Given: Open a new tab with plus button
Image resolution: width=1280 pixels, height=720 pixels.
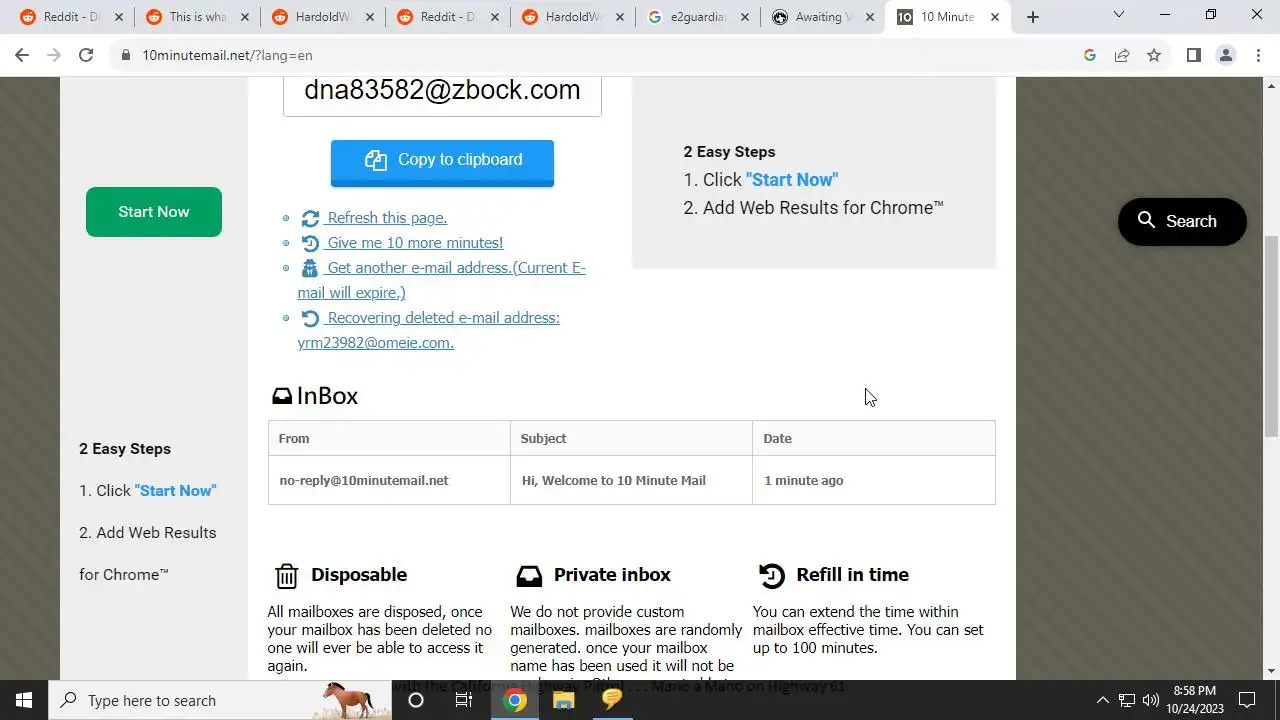Looking at the screenshot, I should tap(1033, 17).
